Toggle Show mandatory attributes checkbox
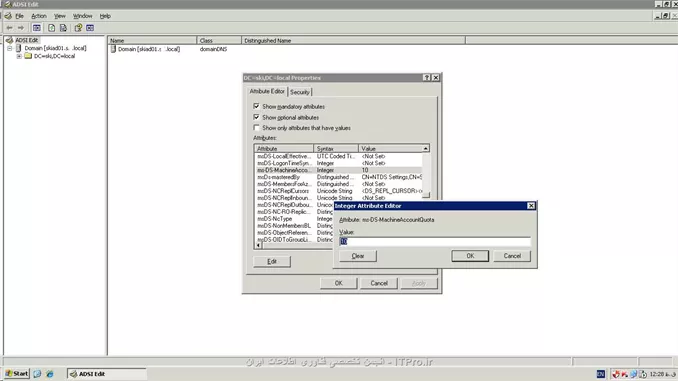 click(x=256, y=106)
